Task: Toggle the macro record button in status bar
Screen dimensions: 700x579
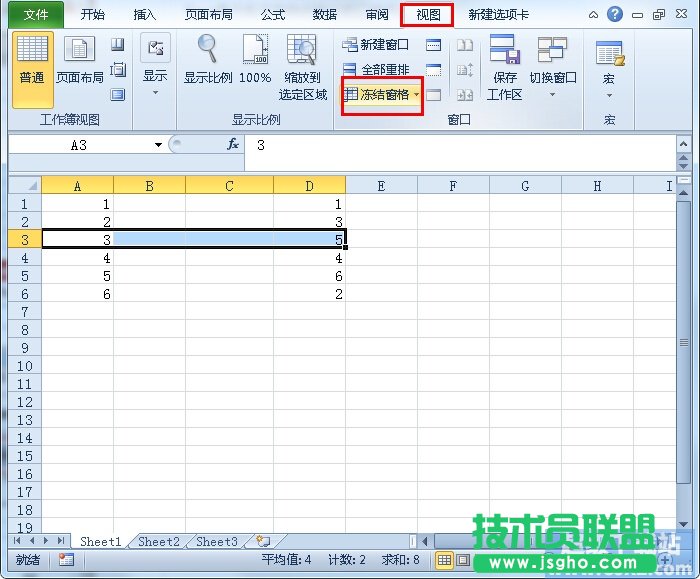Action: tap(66, 560)
